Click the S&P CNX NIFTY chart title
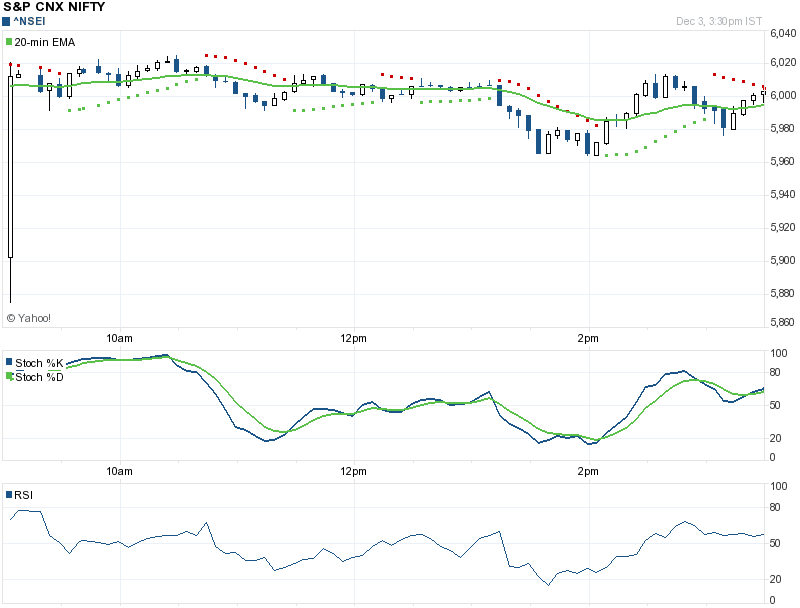The image size is (800, 608). coord(54,7)
